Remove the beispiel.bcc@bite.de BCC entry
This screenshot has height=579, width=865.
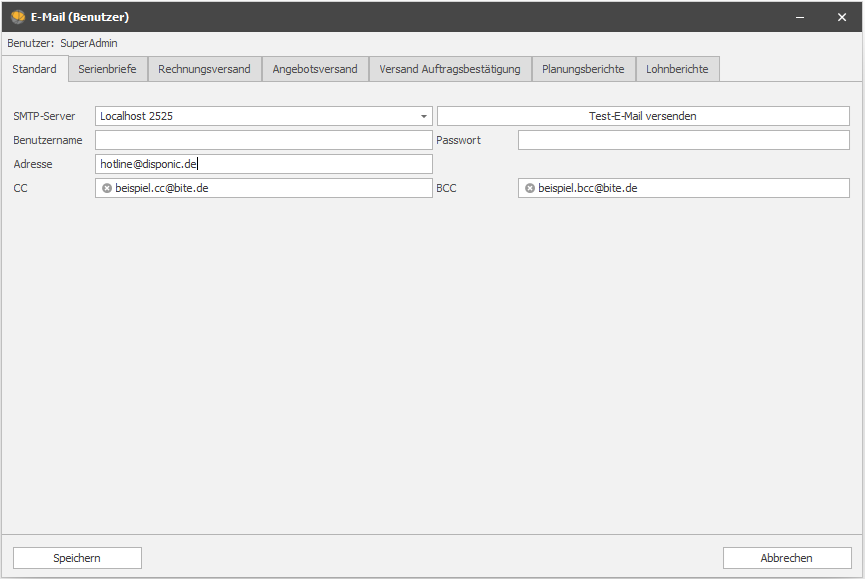(530, 188)
